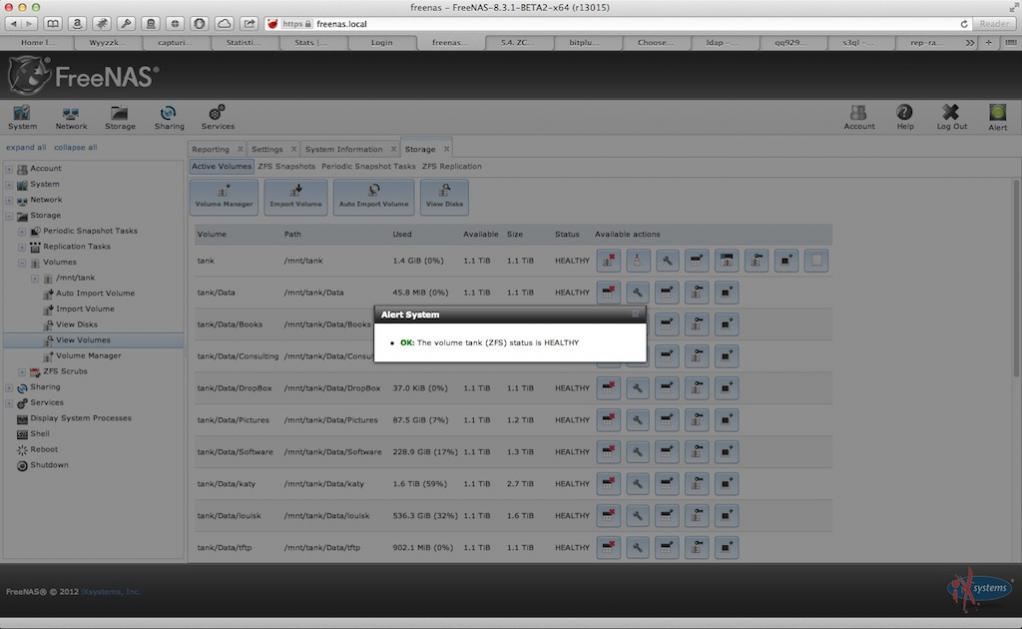Click the /mnt/tank/Data/Pictures path cell
The height and width of the screenshot is (629, 1022).
click(x=330, y=420)
